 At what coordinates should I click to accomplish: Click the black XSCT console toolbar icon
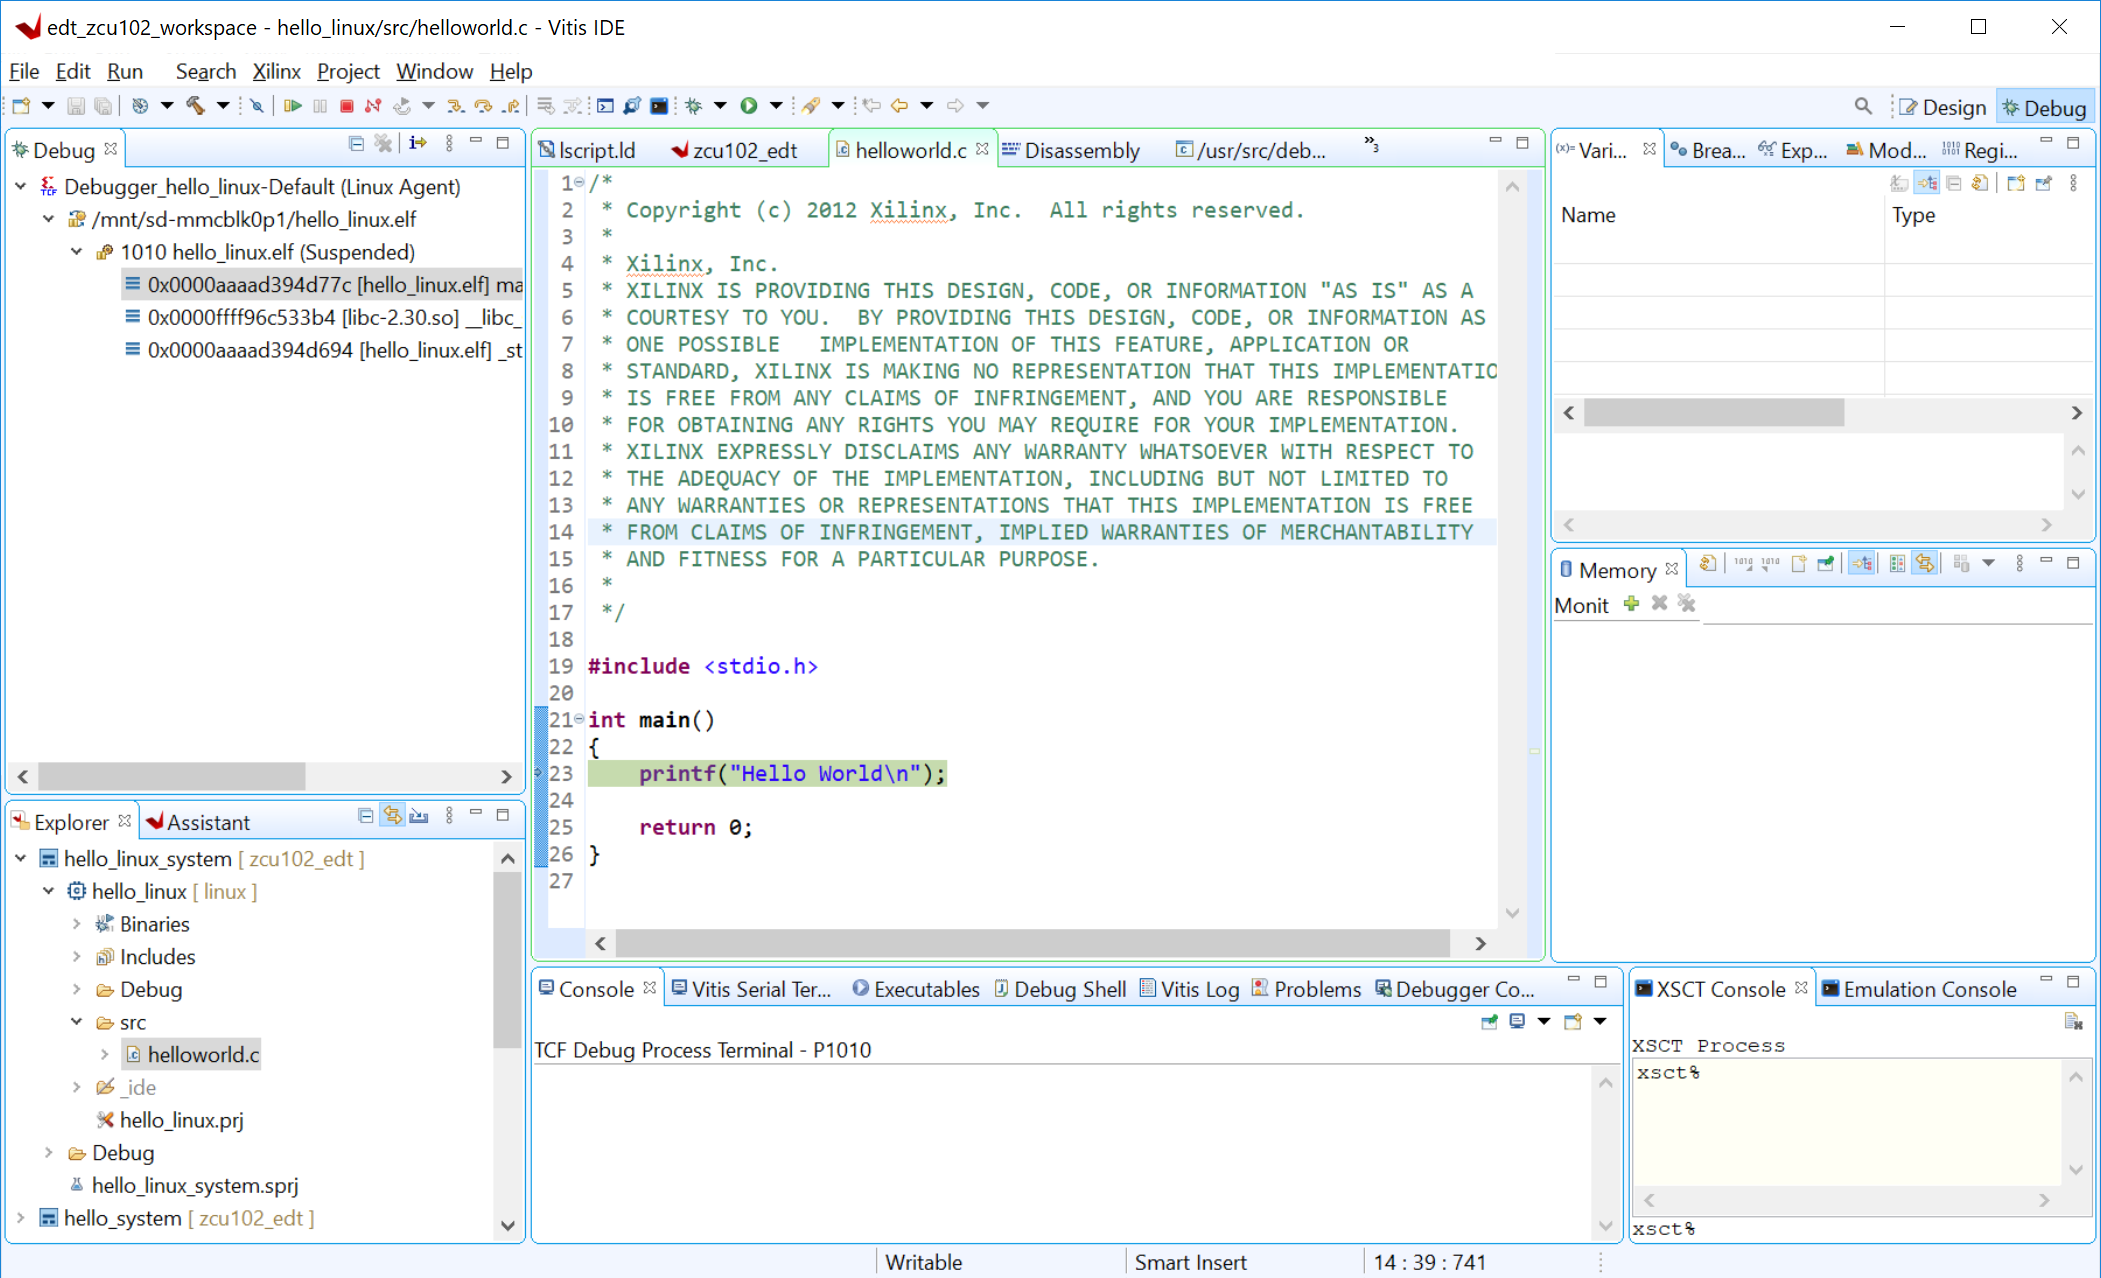pos(659,106)
